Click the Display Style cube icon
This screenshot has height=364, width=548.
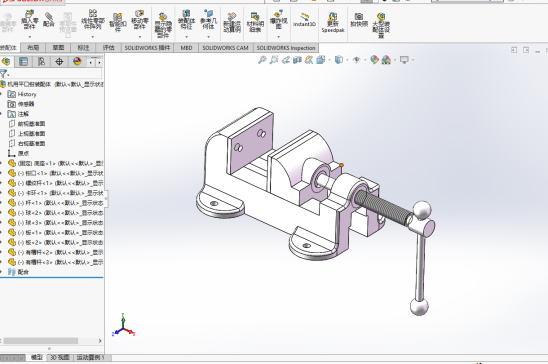(339, 60)
